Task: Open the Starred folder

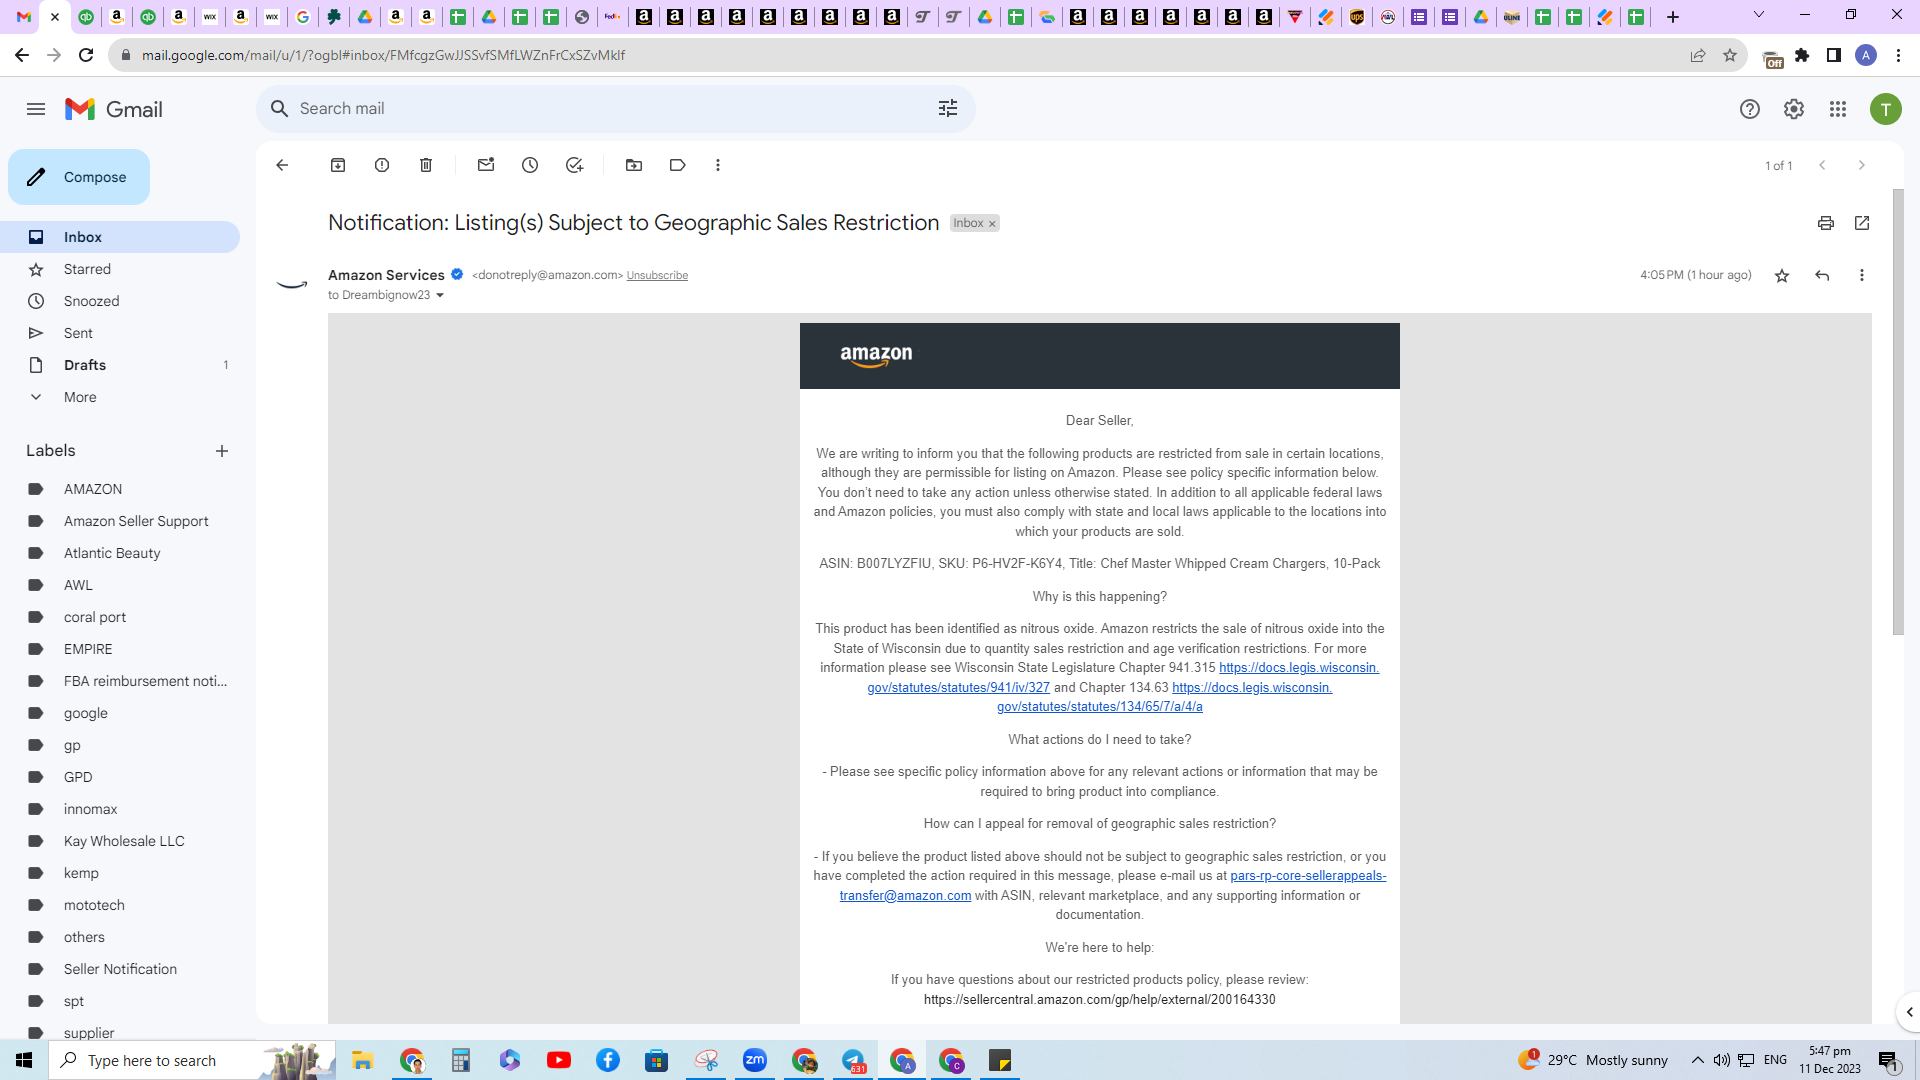Action: point(120,269)
